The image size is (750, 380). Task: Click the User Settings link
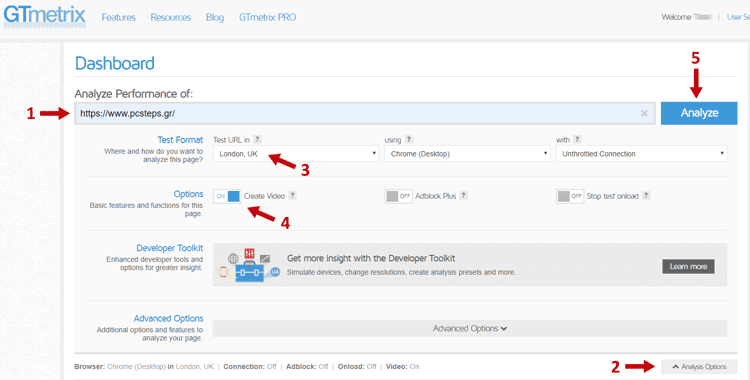(738, 17)
